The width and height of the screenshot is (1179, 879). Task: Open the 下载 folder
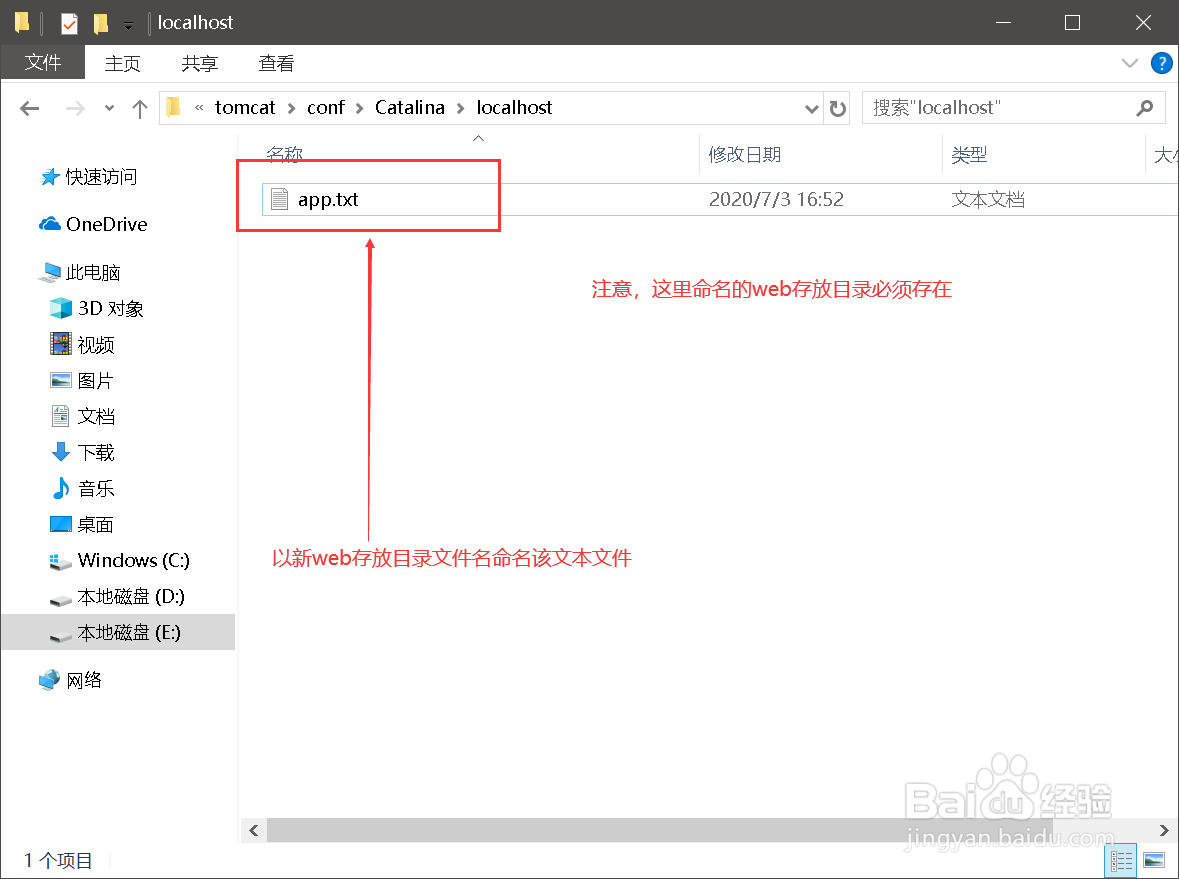coord(95,453)
